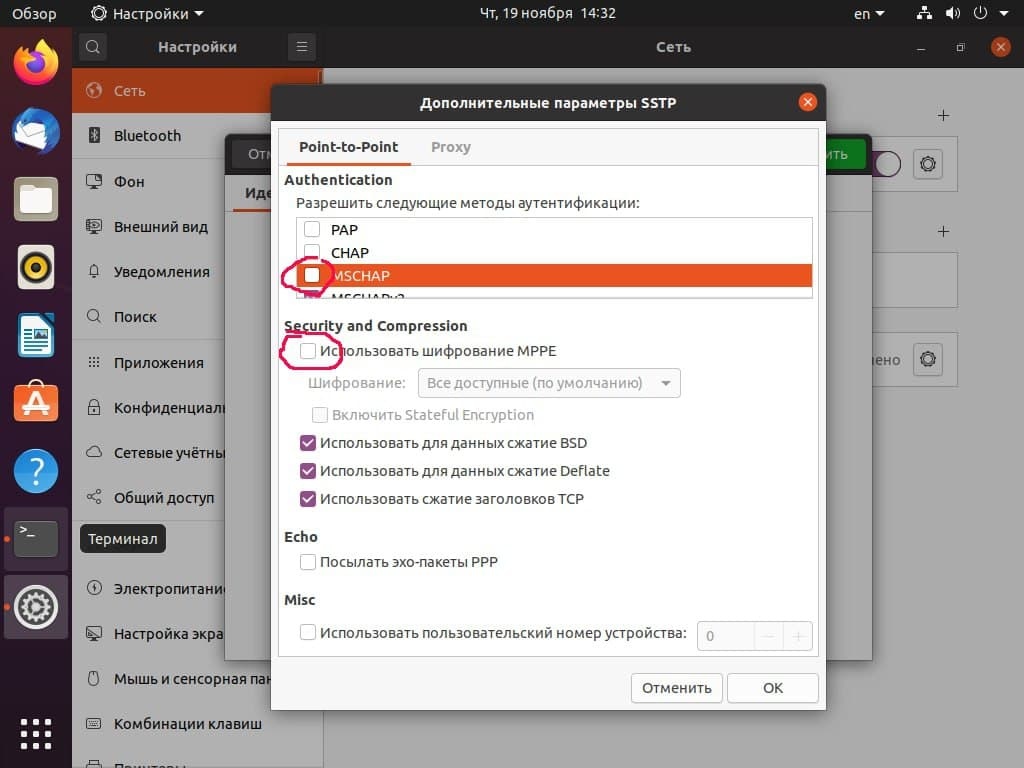
Task: Open the Settings hamburger menu
Action: click(x=302, y=47)
